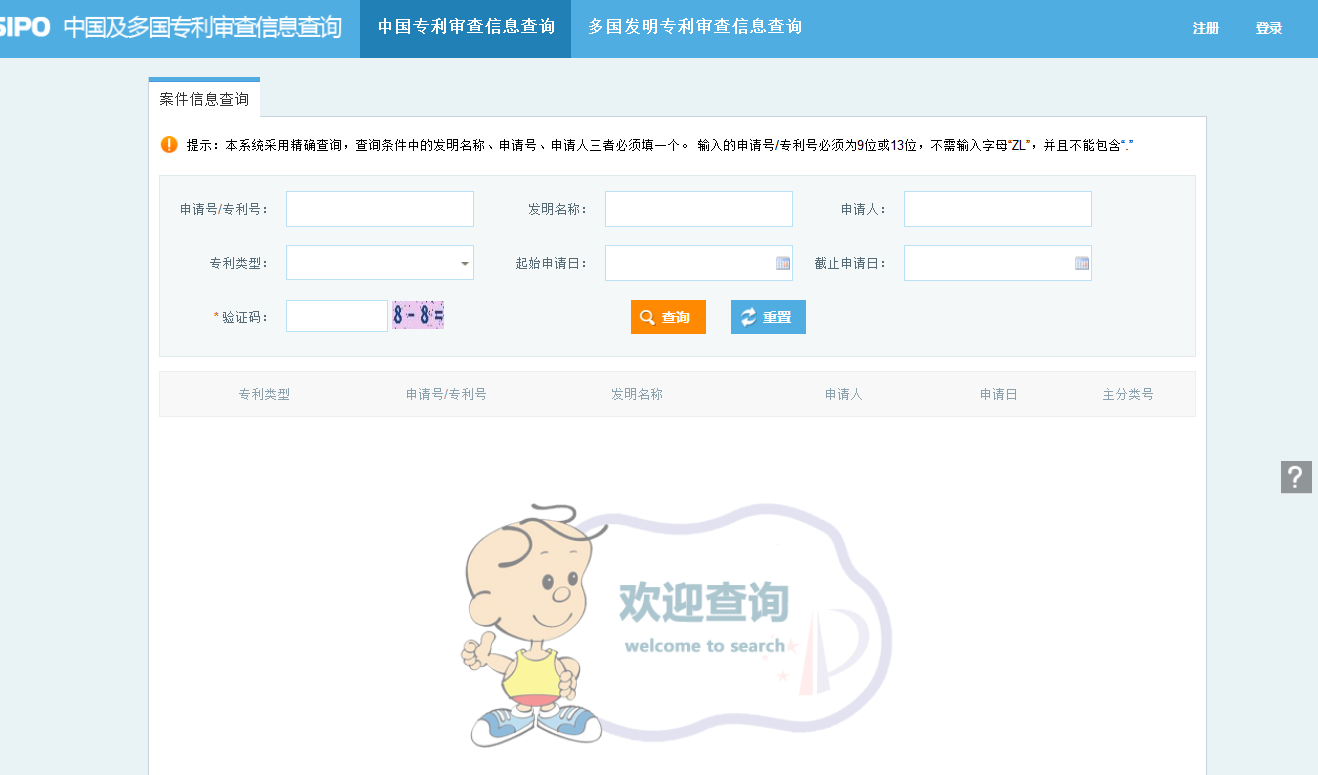Expand the 专利类型 dropdown arrow

point(464,264)
